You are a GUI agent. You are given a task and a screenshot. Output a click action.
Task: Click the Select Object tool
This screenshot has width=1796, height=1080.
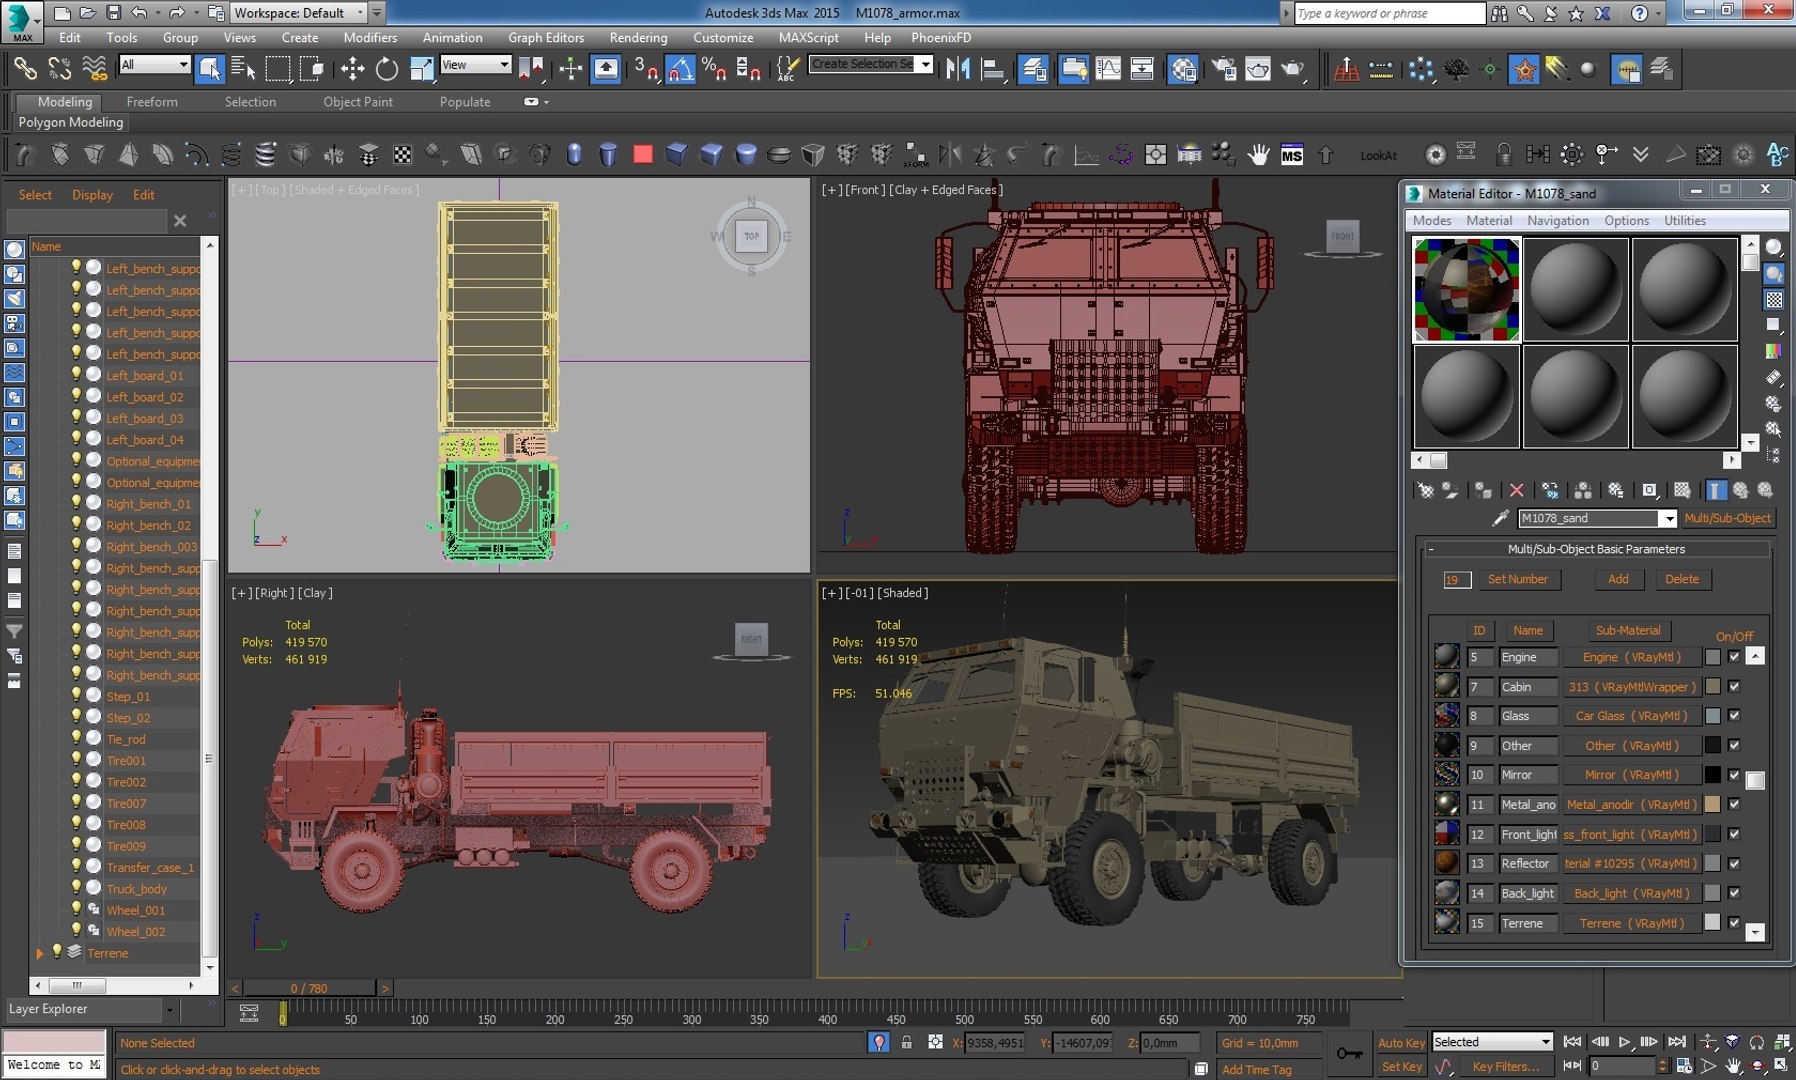click(x=209, y=68)
